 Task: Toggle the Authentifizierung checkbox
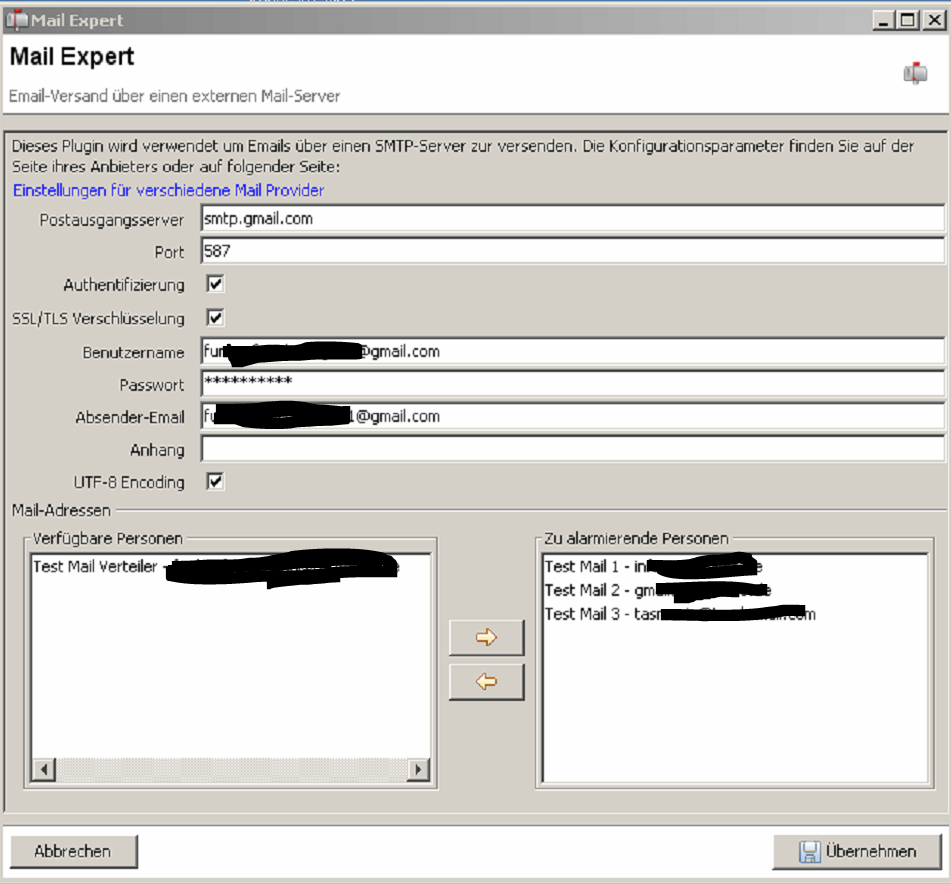pos(215,285)
